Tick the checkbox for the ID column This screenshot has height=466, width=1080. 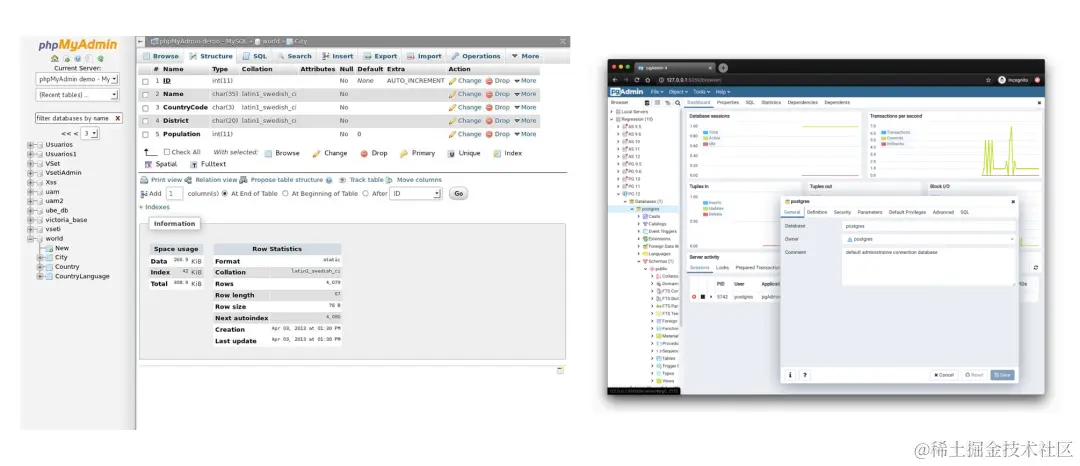point(145,81)
